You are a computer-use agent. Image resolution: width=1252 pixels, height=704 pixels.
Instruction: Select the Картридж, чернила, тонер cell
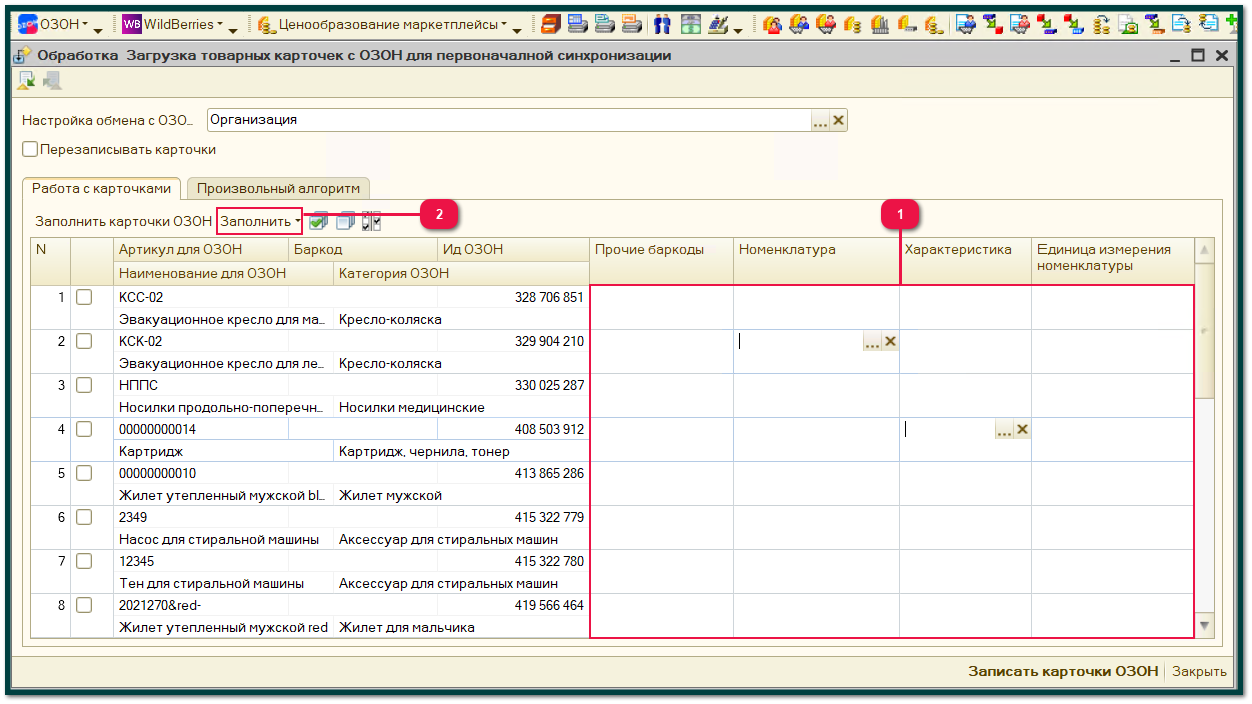click(461, 452)
